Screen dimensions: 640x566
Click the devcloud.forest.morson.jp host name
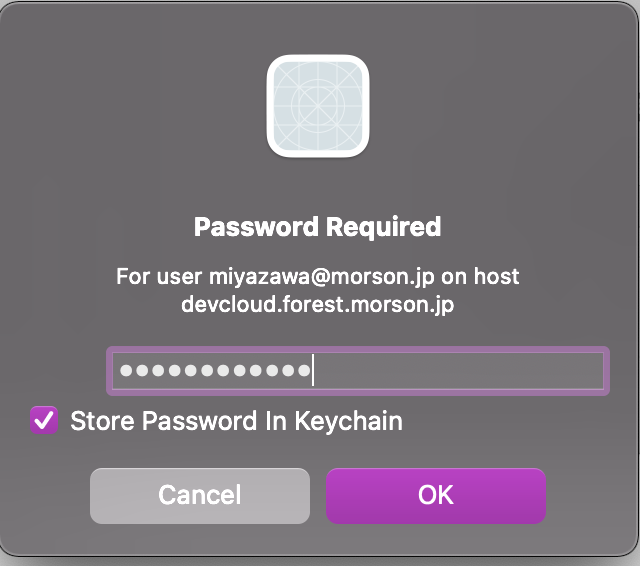coord(317,304)
